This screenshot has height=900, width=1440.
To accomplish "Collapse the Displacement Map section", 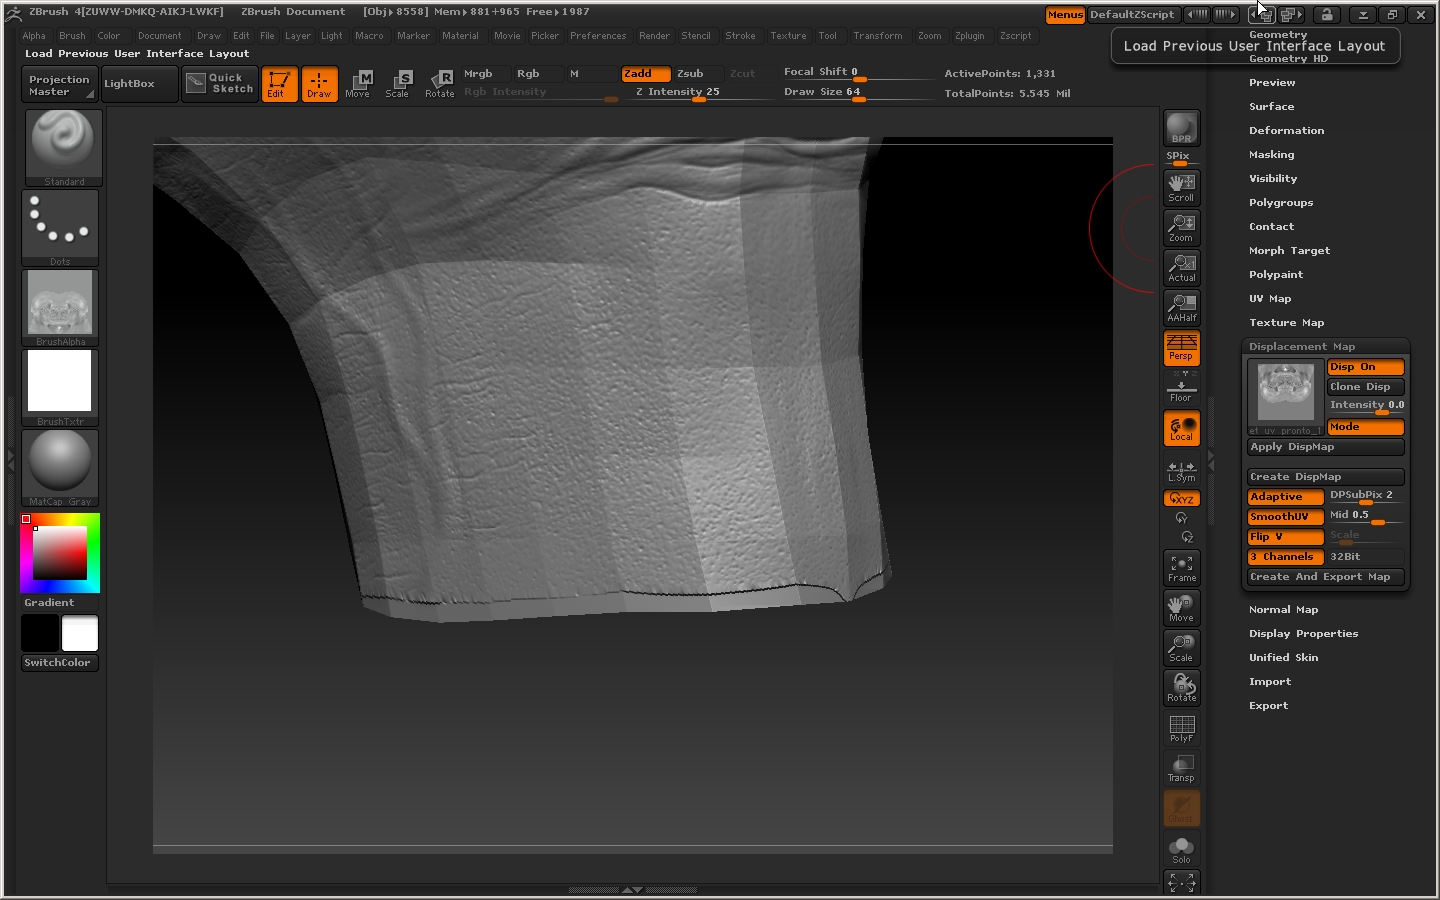I will coord(1301,347).
